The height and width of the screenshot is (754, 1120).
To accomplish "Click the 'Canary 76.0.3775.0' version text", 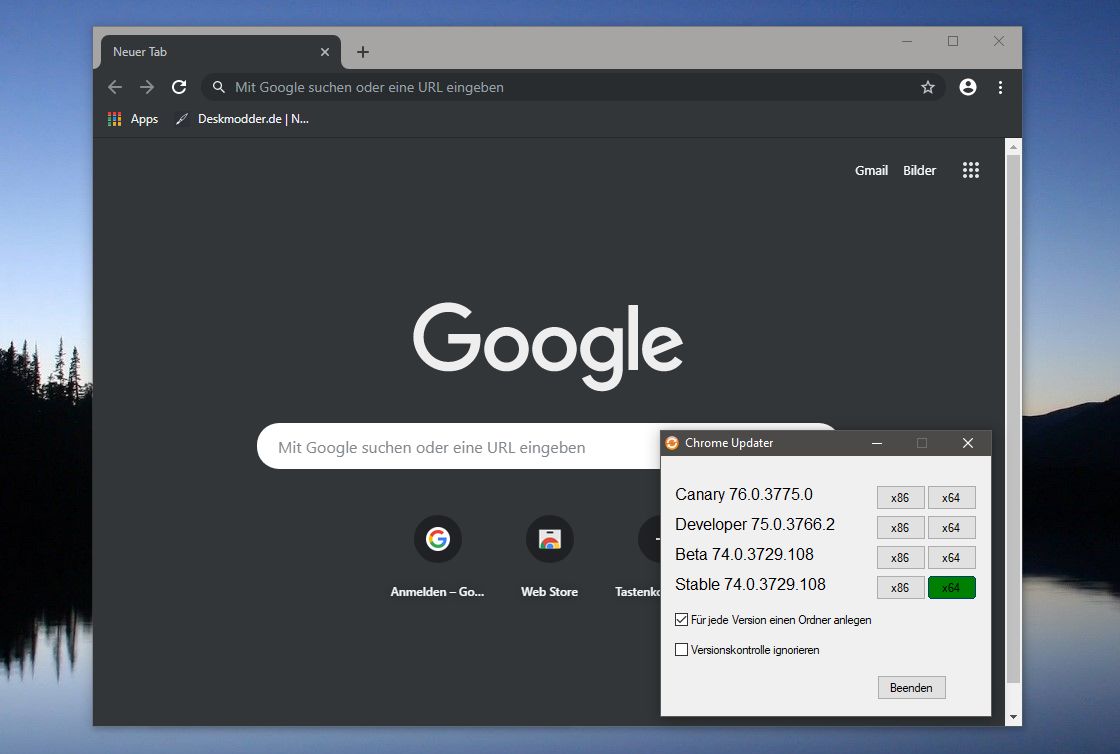I will pyautogui.click(x=744, y=494).
